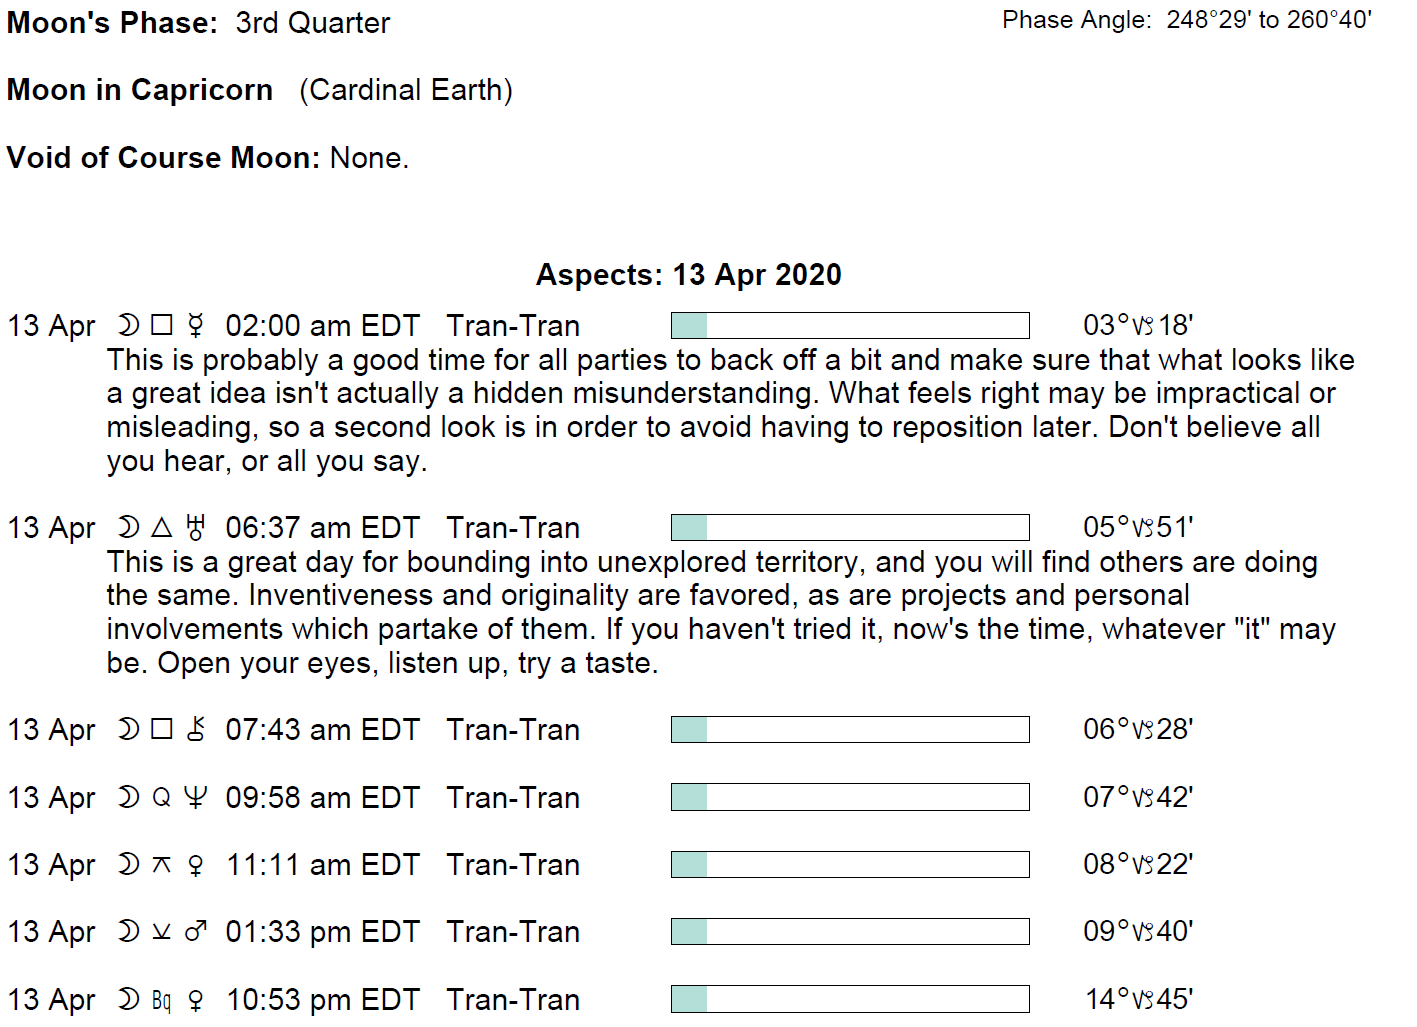This screenshot has width=1417, height=1027.
Task: Click the Mercury glyph in the 02:00 am aspect
Action: pyautogui.click(x=196, y=326)
